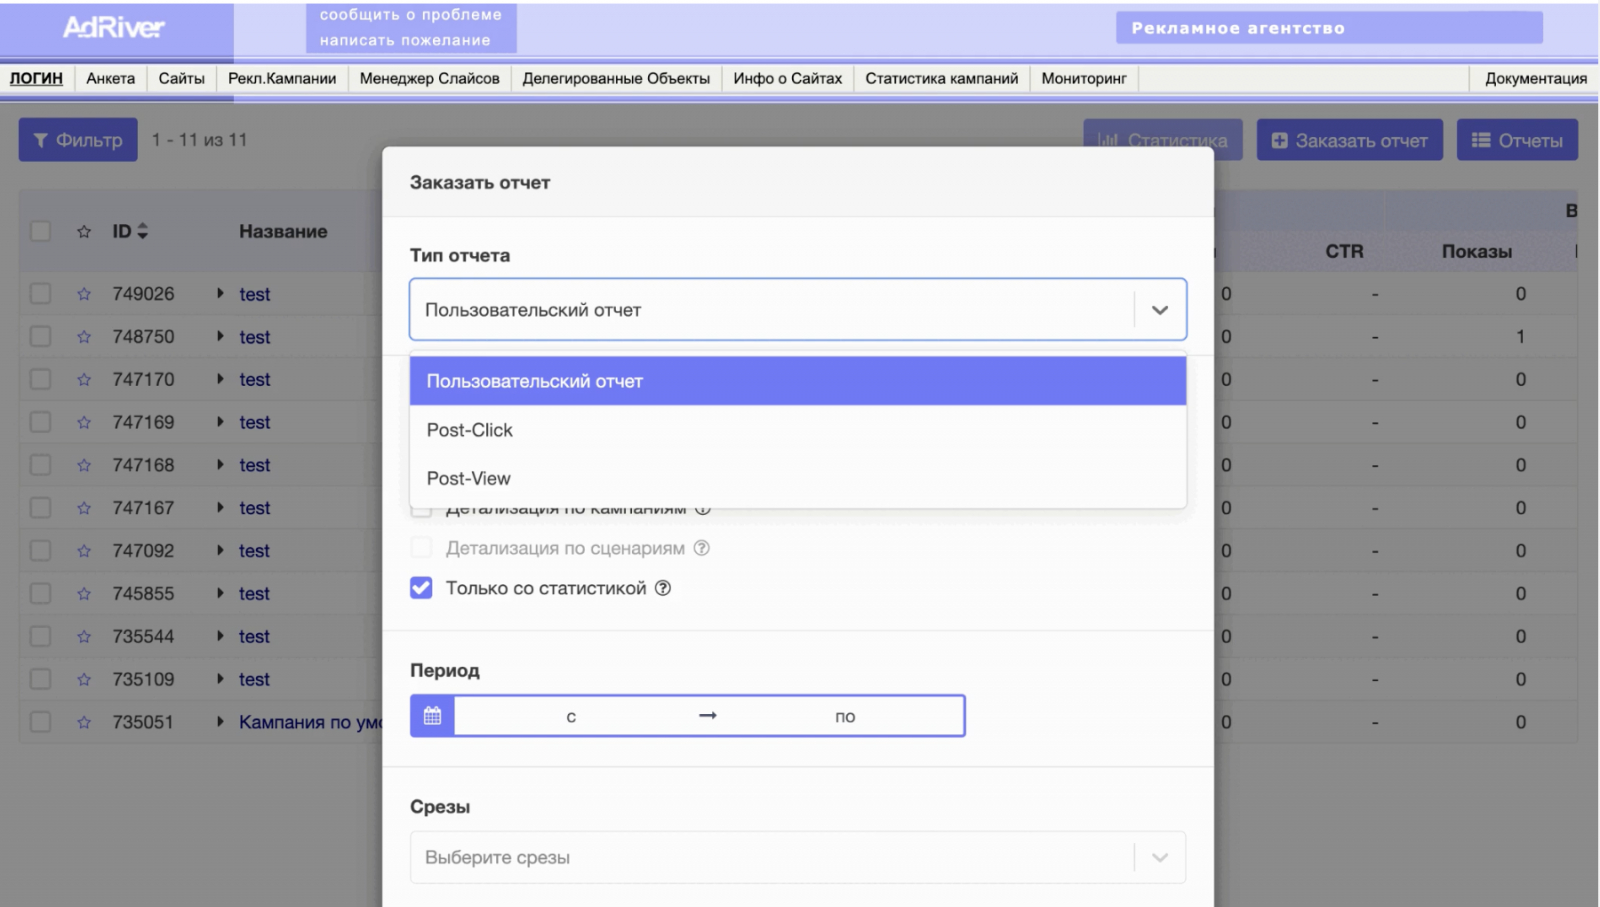The height and width of the screenshot is (907, 1600).
Task: Open the Анкета tab
Action: point(111,78)
